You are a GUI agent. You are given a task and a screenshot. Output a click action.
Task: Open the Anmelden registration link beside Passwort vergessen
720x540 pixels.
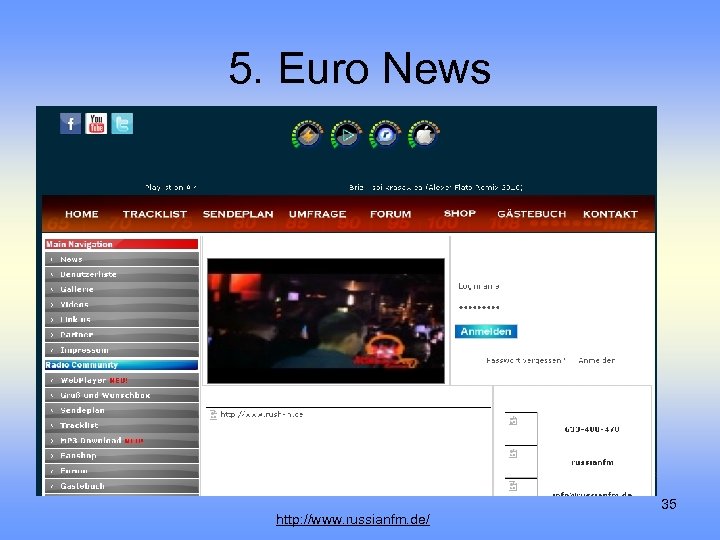[x=596, y=360]
